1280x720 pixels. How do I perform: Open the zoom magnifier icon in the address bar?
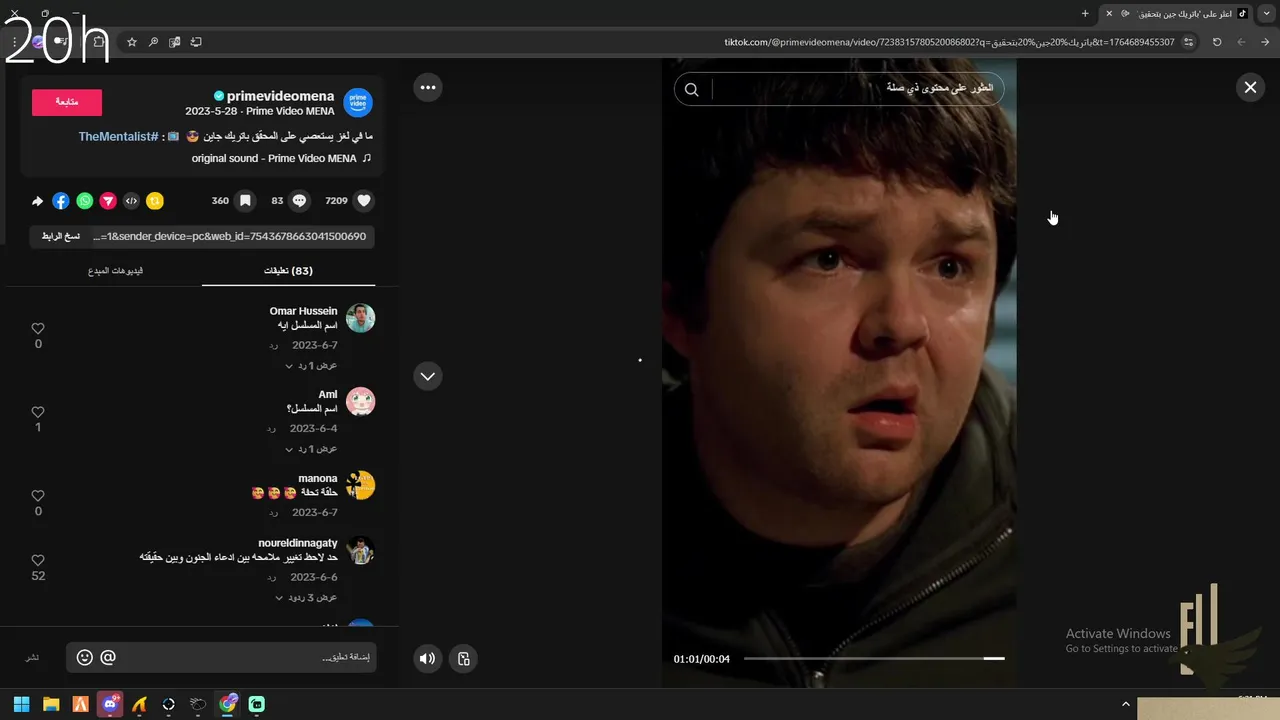pos(153,42)
